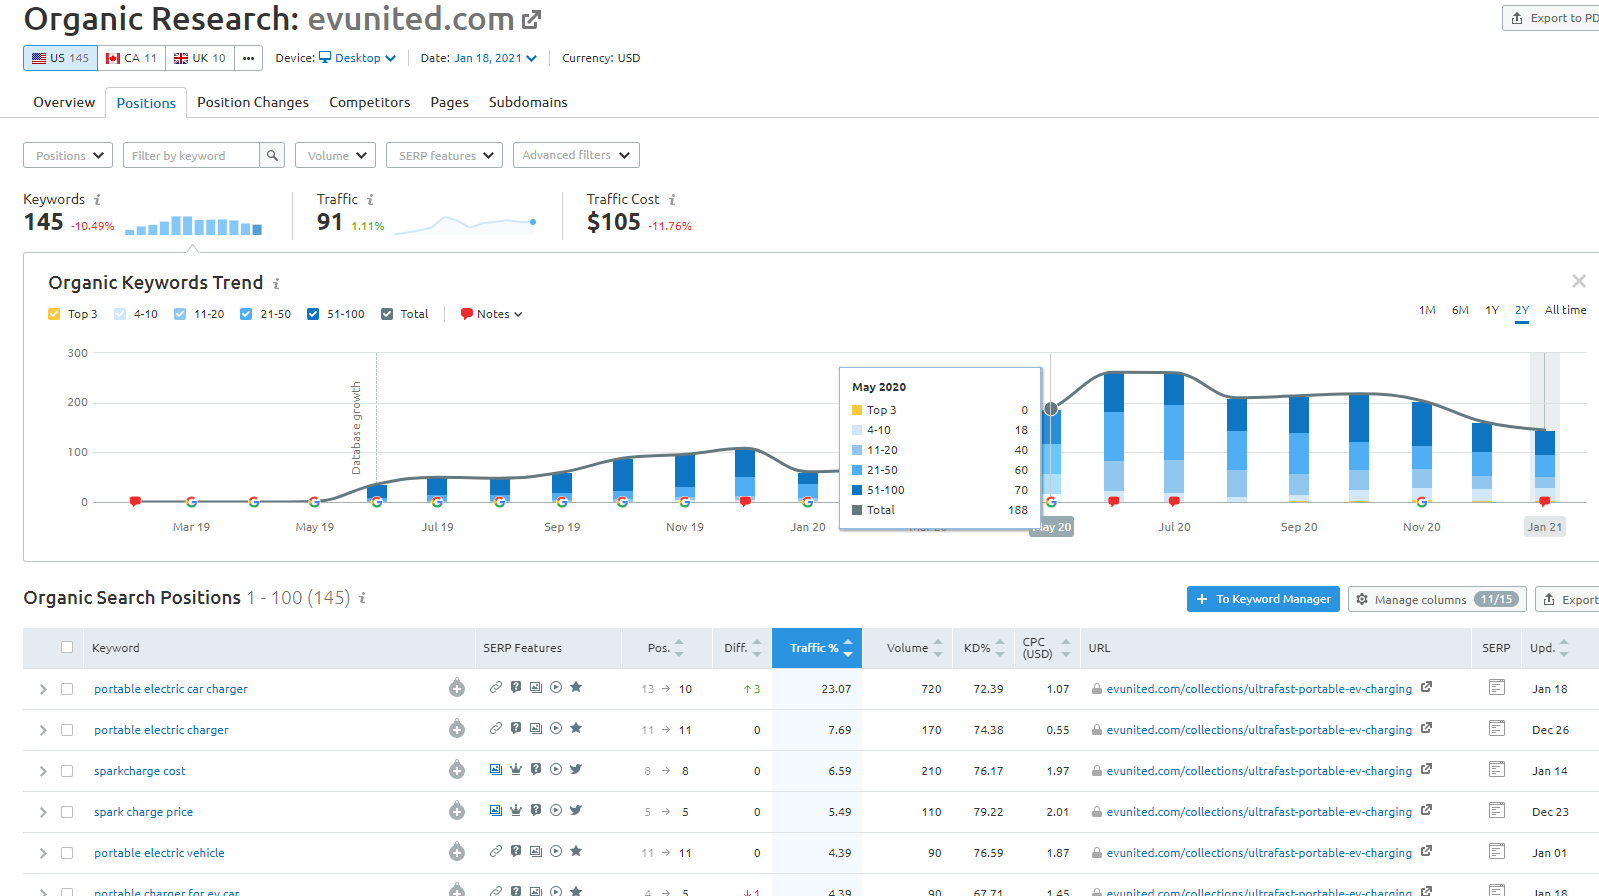
Task: Click Organic Search Positions info icon
Action: (x=362, y=598)
